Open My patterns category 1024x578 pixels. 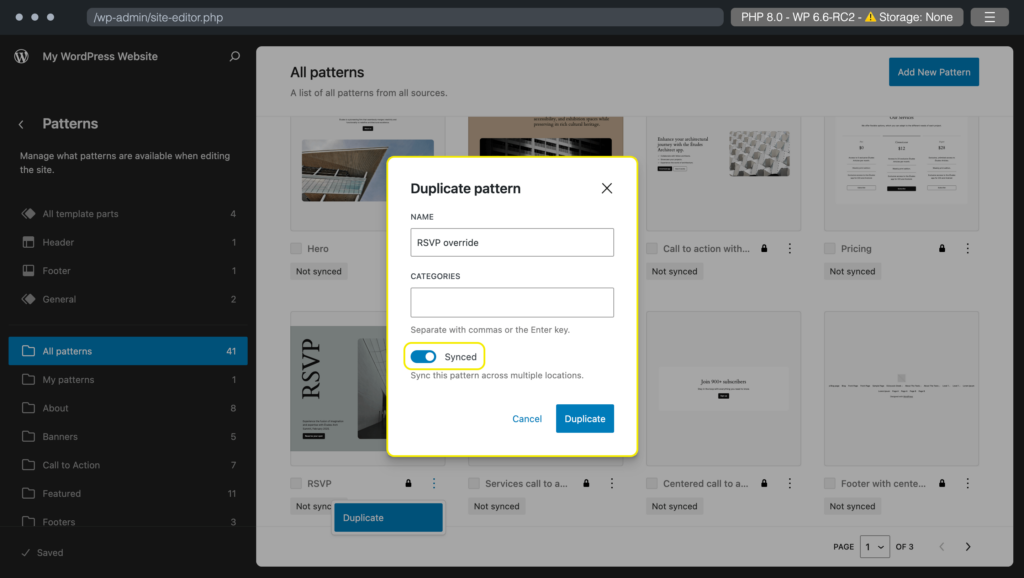point(128,379)
